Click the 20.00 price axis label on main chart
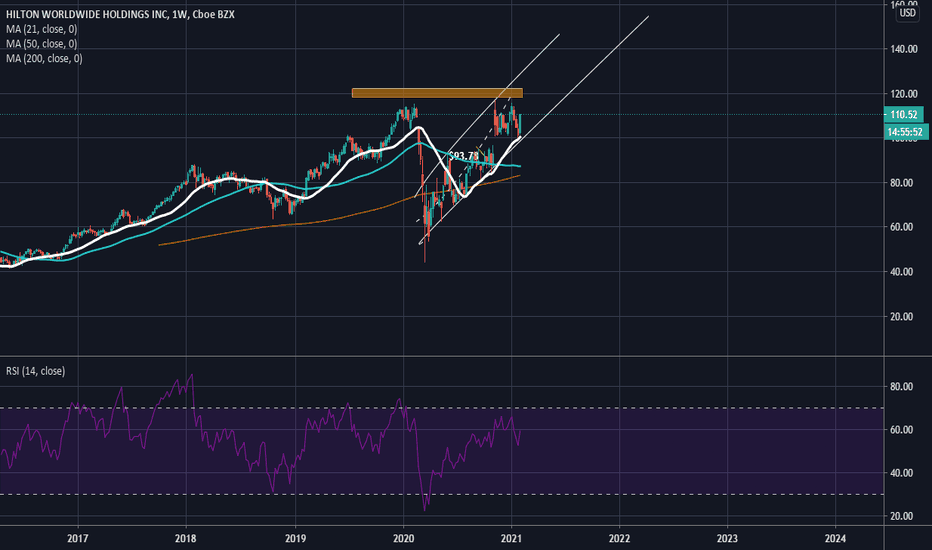 tap(901, 317)
